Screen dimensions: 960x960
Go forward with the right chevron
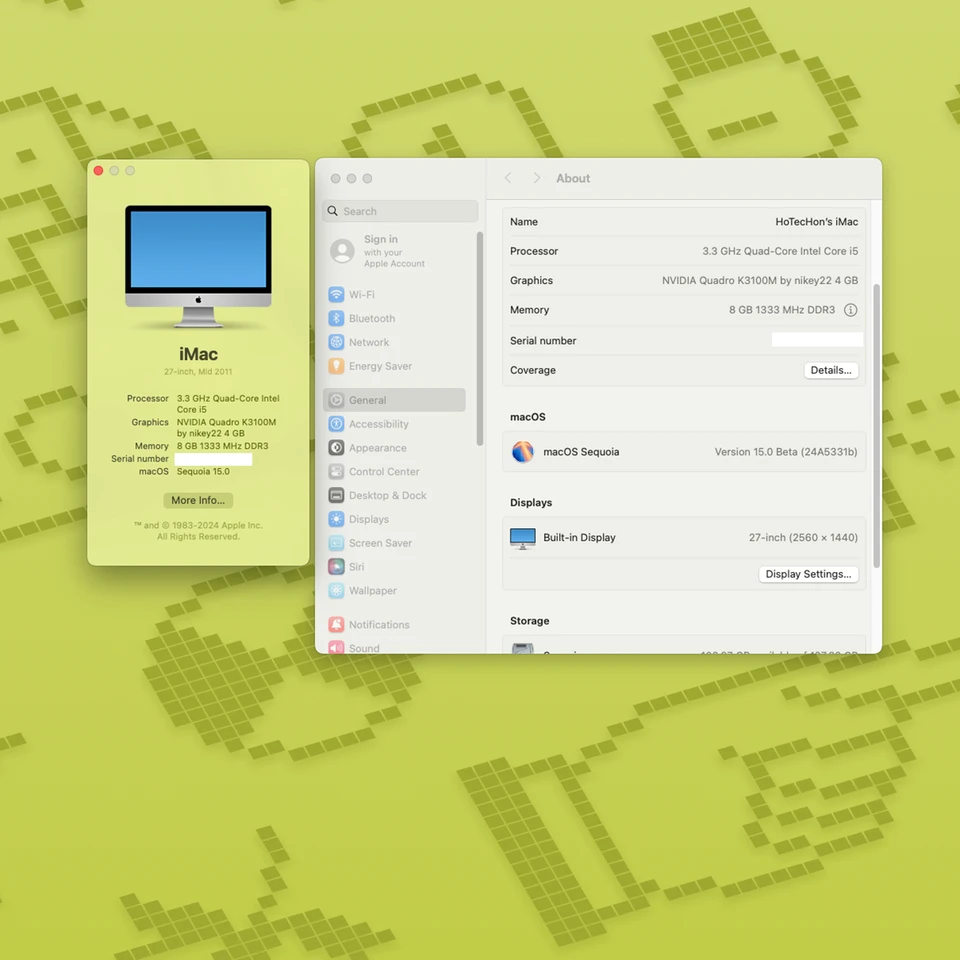[536, 178]
